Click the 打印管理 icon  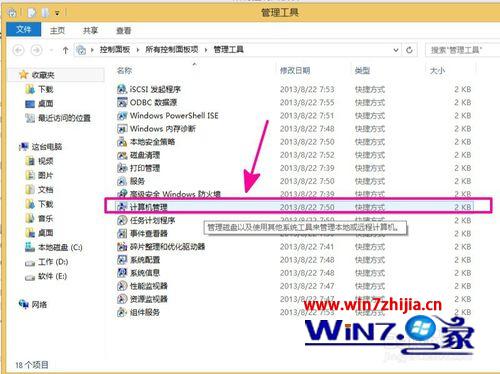122,168
